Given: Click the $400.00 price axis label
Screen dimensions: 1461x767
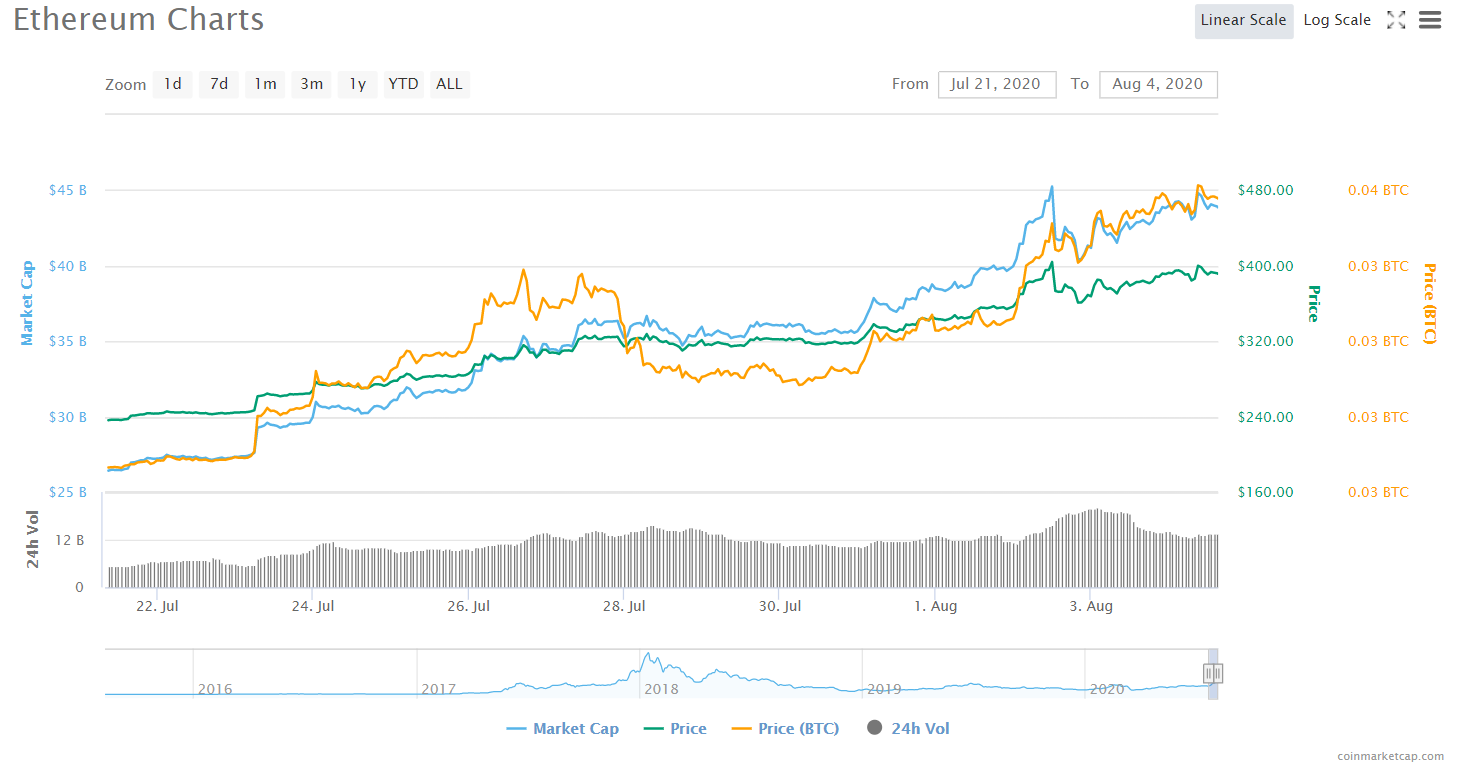Looking at the screenshot, I should point(1266,266).
